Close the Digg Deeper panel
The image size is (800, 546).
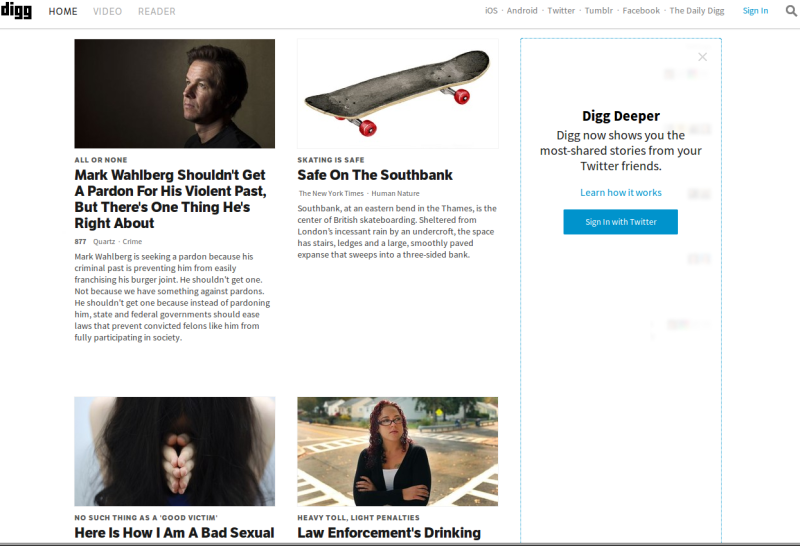coord(703,57)
